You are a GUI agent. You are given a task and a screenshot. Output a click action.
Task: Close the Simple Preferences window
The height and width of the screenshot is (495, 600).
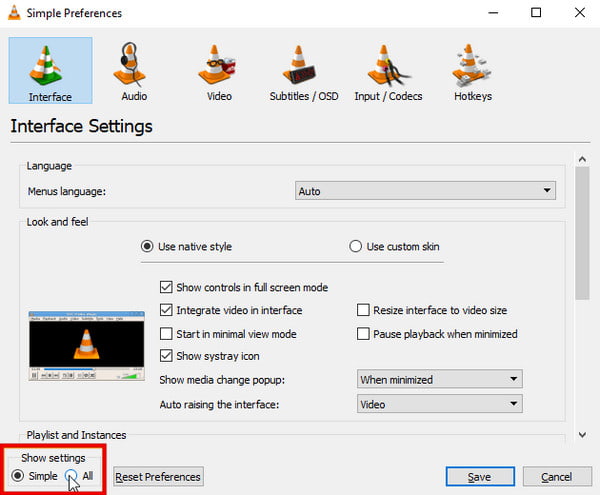[580, 13]
